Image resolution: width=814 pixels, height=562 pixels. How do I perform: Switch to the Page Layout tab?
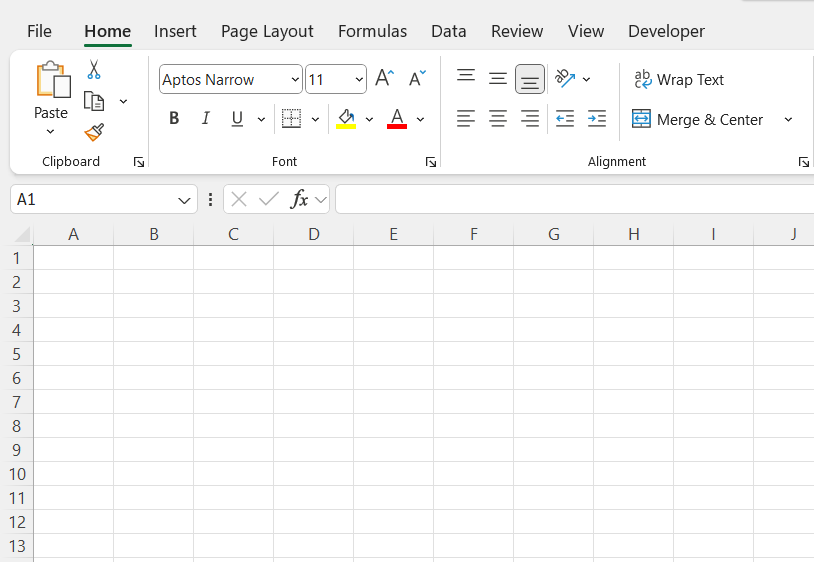coord(267,31)
